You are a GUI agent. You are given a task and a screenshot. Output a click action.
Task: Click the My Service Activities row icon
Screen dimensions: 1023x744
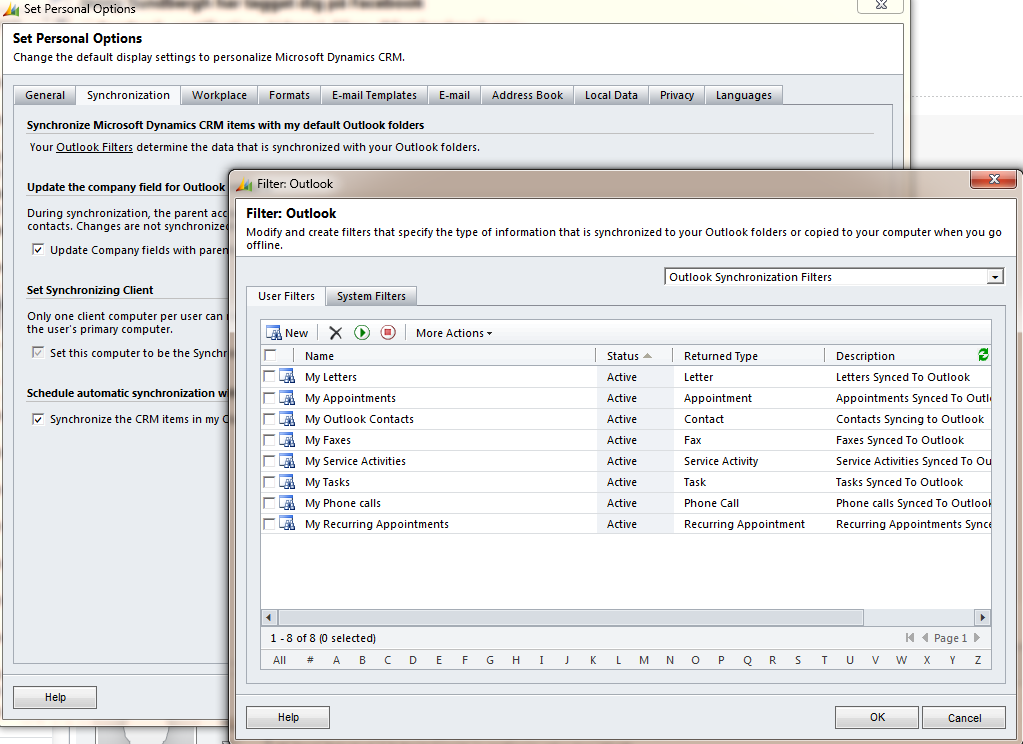click(x=287, y=460)
